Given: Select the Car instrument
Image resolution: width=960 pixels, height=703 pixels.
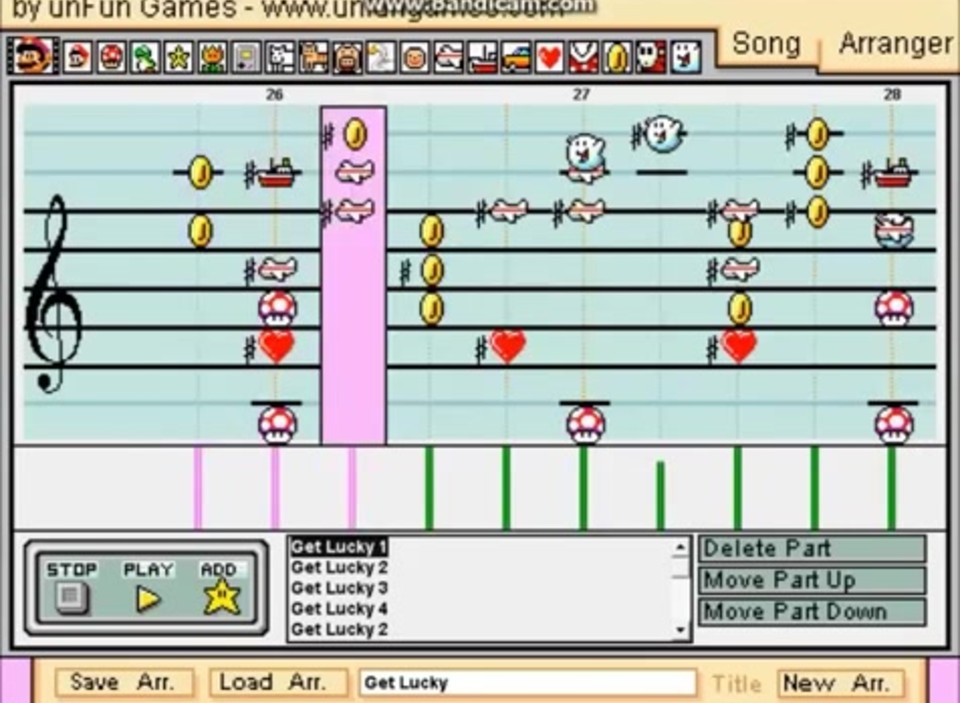Looking at the screenshot, I should click(x=516, y=58).
